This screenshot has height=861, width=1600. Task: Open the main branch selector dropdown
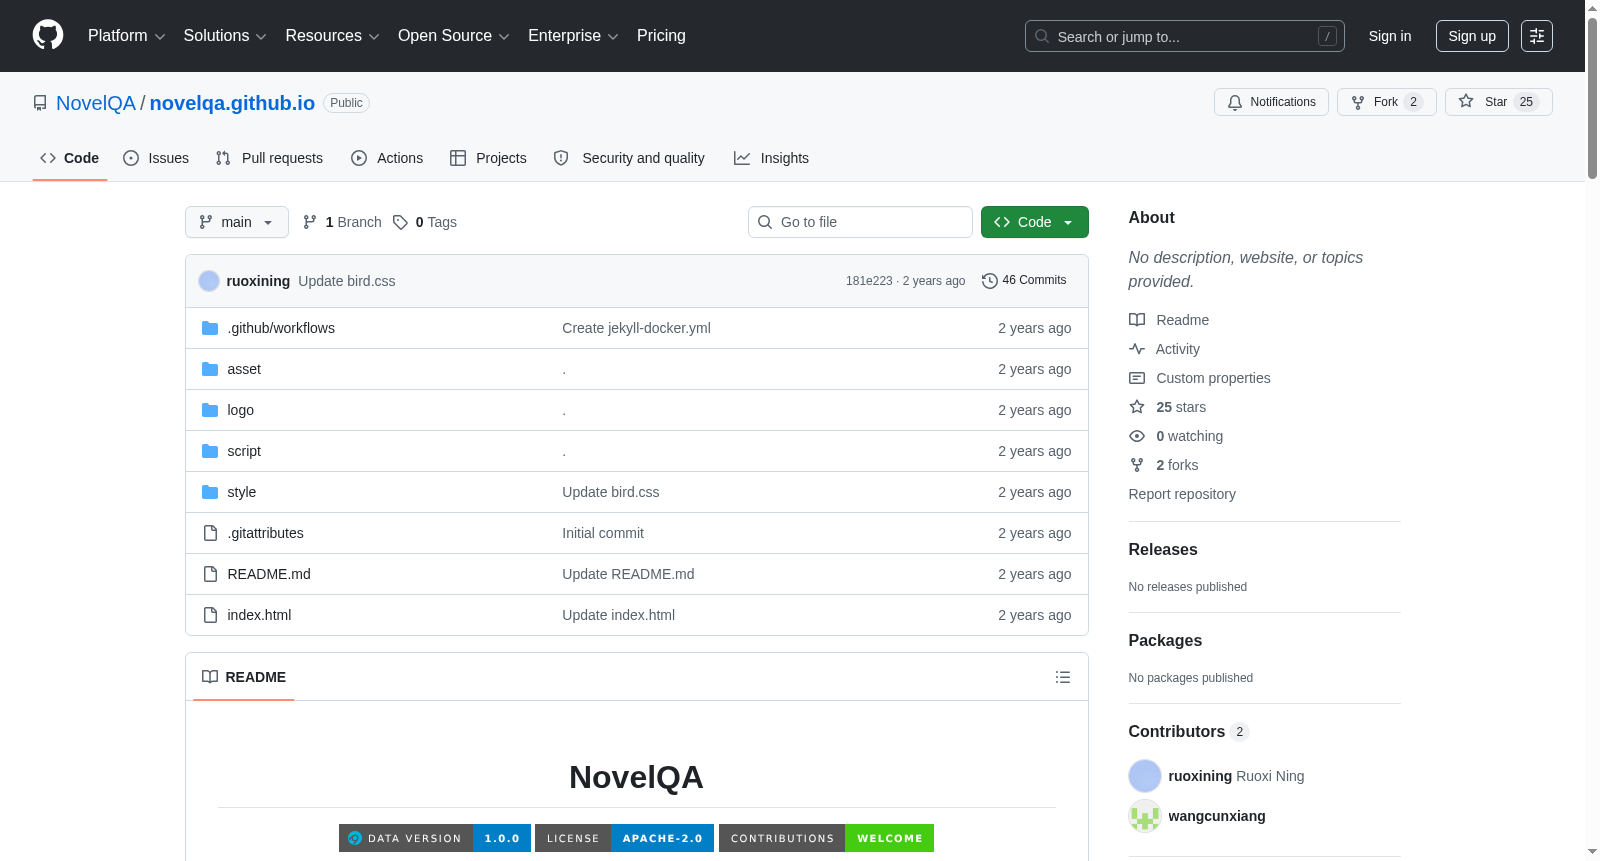coord(237,222)
